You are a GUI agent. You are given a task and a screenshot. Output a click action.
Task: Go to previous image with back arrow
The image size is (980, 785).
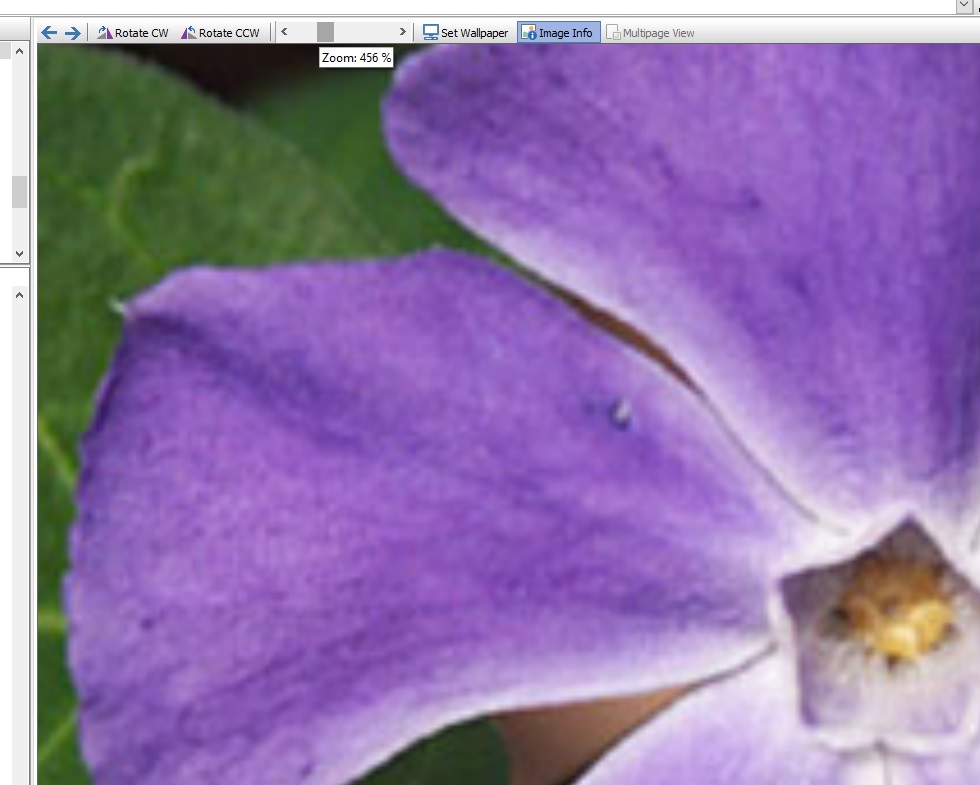point(49,32)
